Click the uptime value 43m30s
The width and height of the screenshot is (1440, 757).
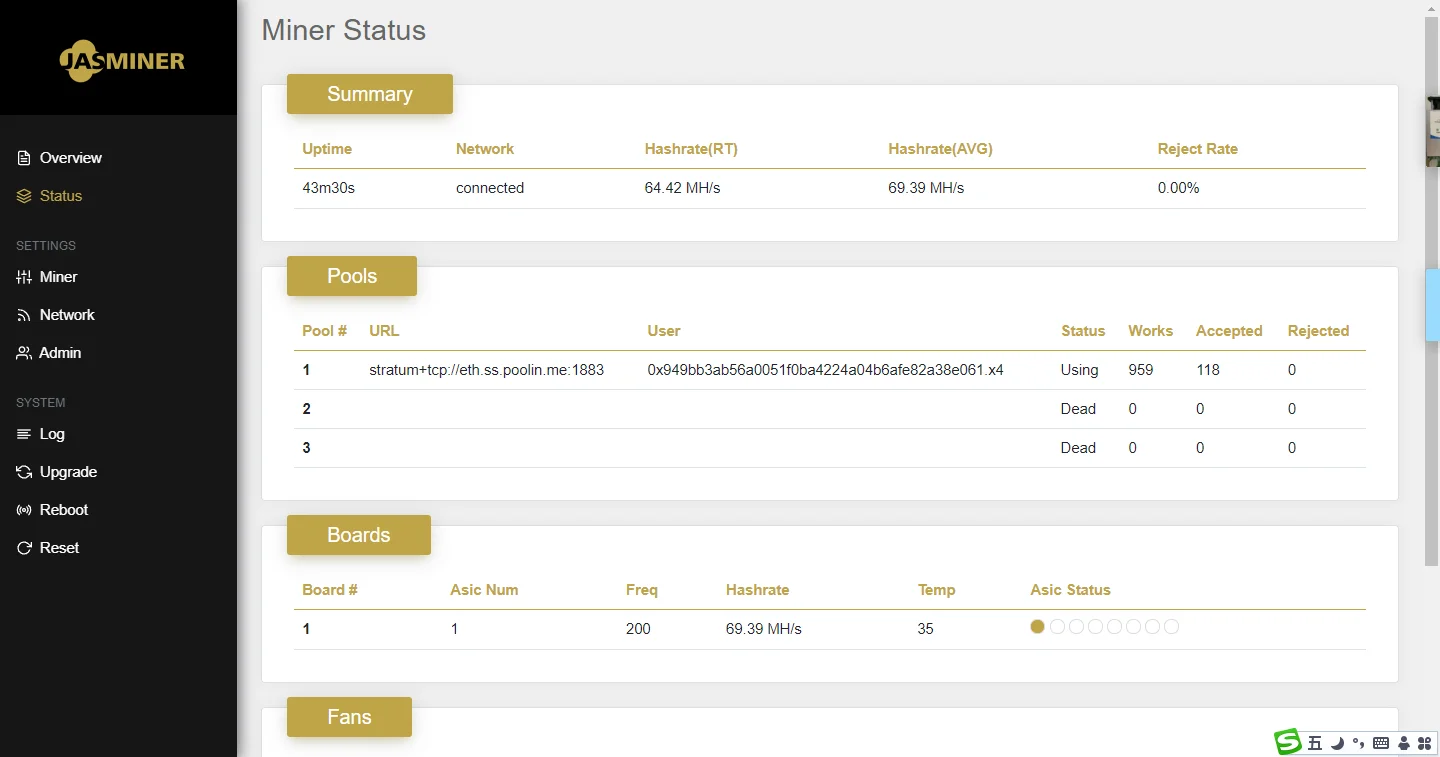(x=329, y=188)
